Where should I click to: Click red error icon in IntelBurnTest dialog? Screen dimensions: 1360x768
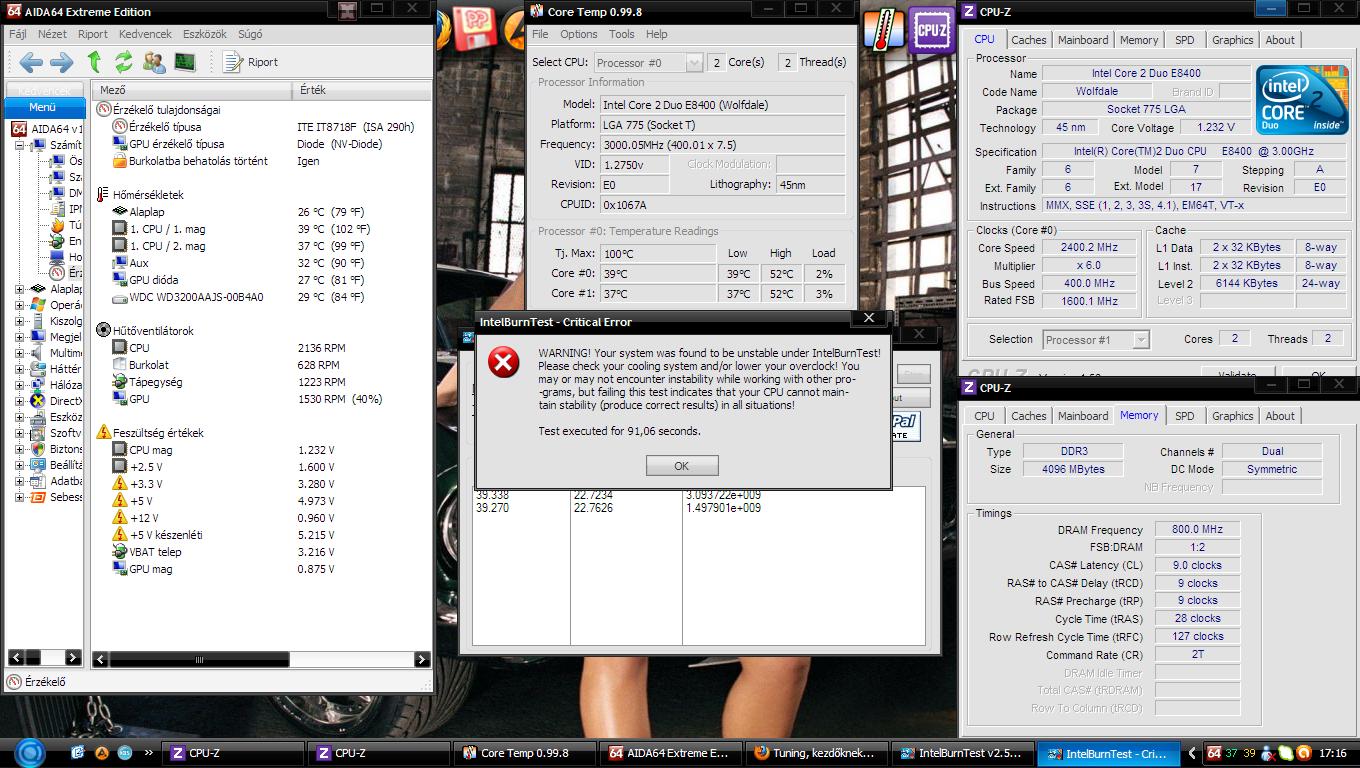(504, 363)
